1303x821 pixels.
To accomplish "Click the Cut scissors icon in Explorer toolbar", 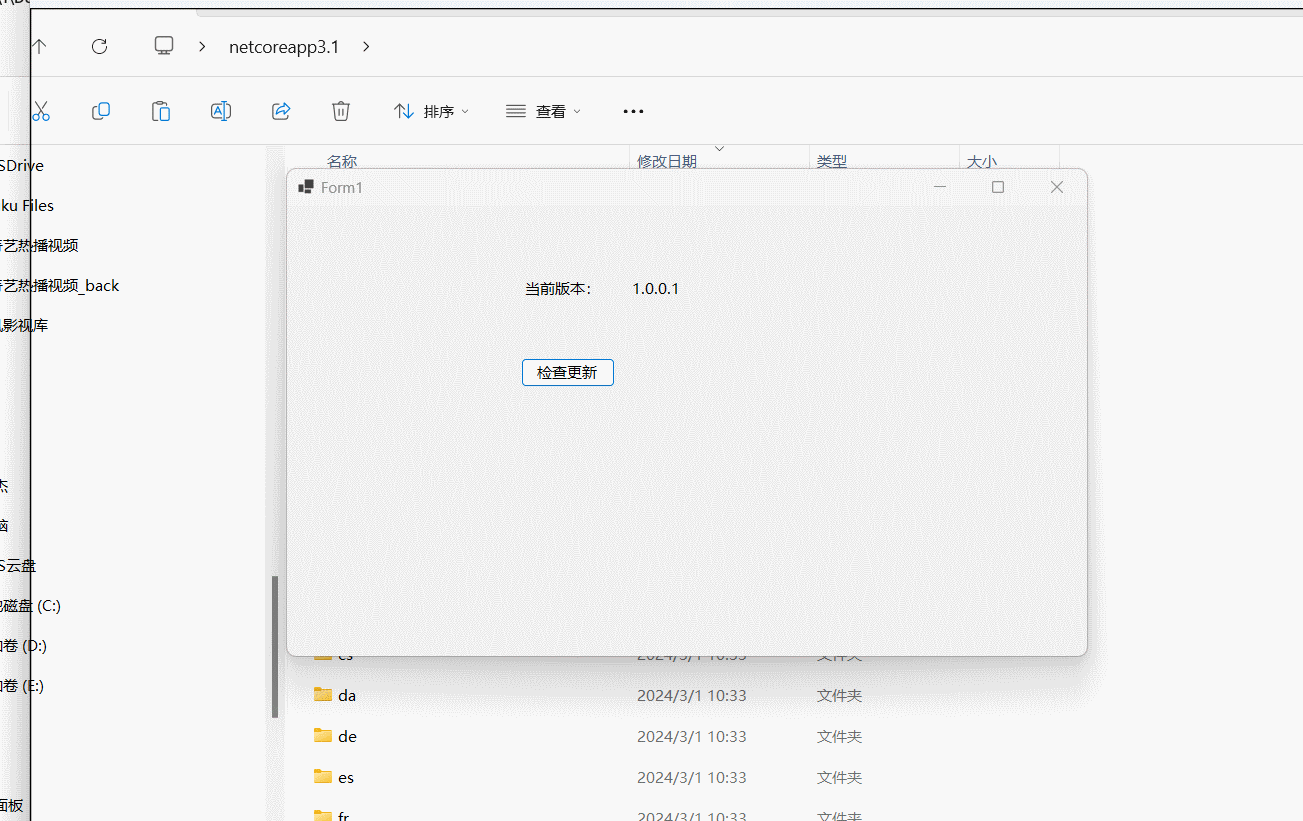I will (x=41, y=111).
